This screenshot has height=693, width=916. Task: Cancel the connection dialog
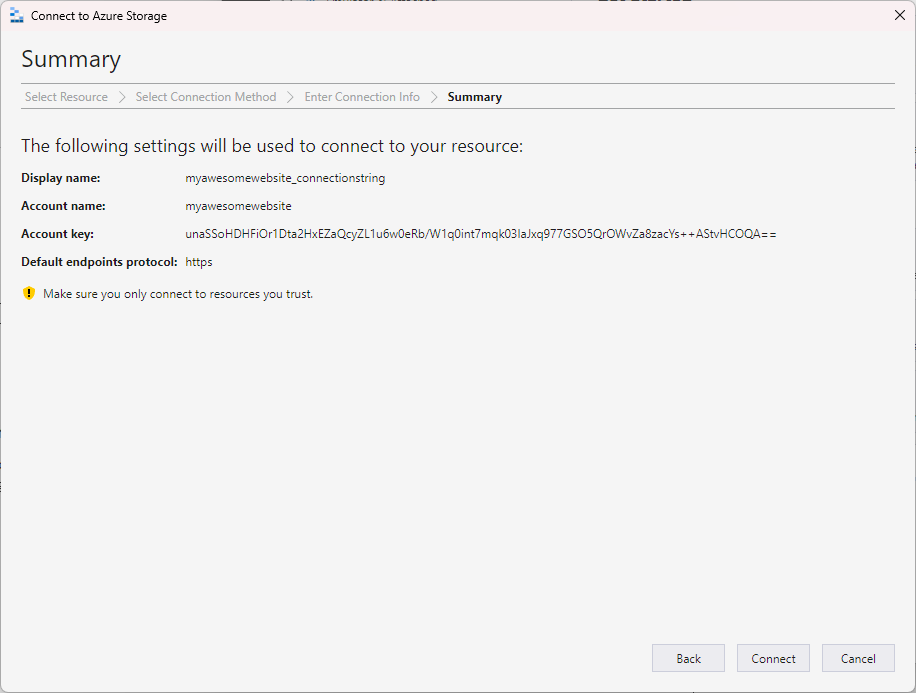coord(858,659)
